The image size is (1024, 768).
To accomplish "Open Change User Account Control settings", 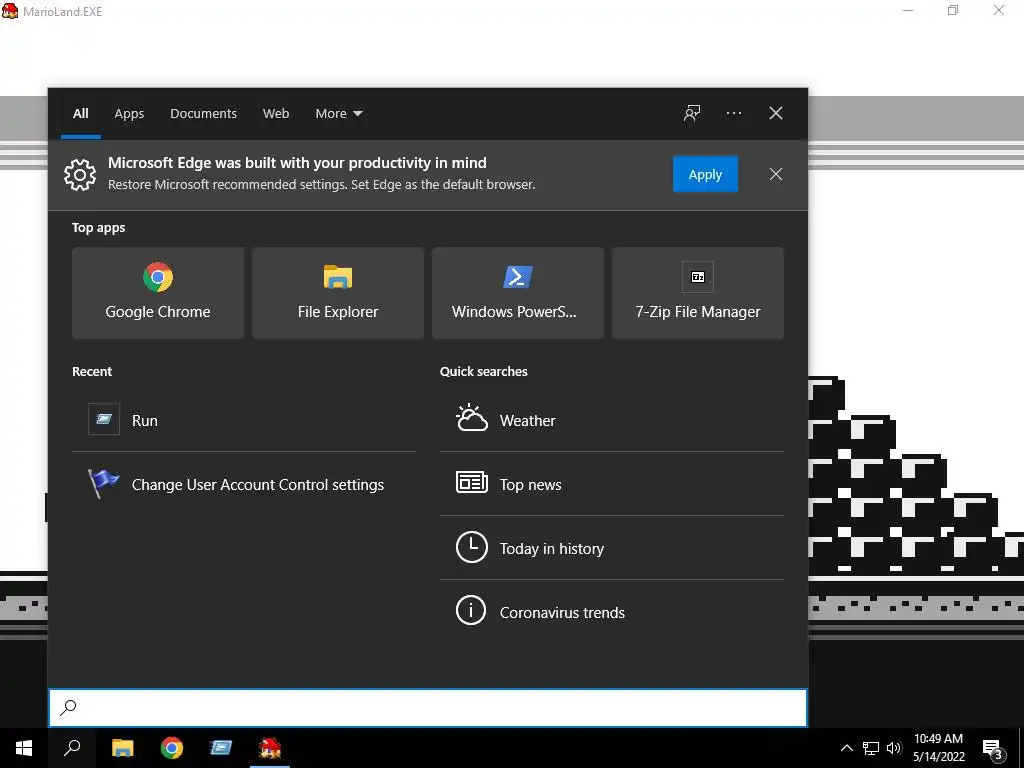I will tap(244, 484).
